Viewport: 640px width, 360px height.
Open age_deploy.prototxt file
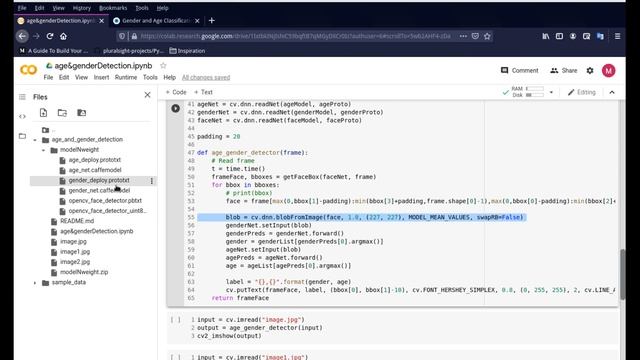95,160
